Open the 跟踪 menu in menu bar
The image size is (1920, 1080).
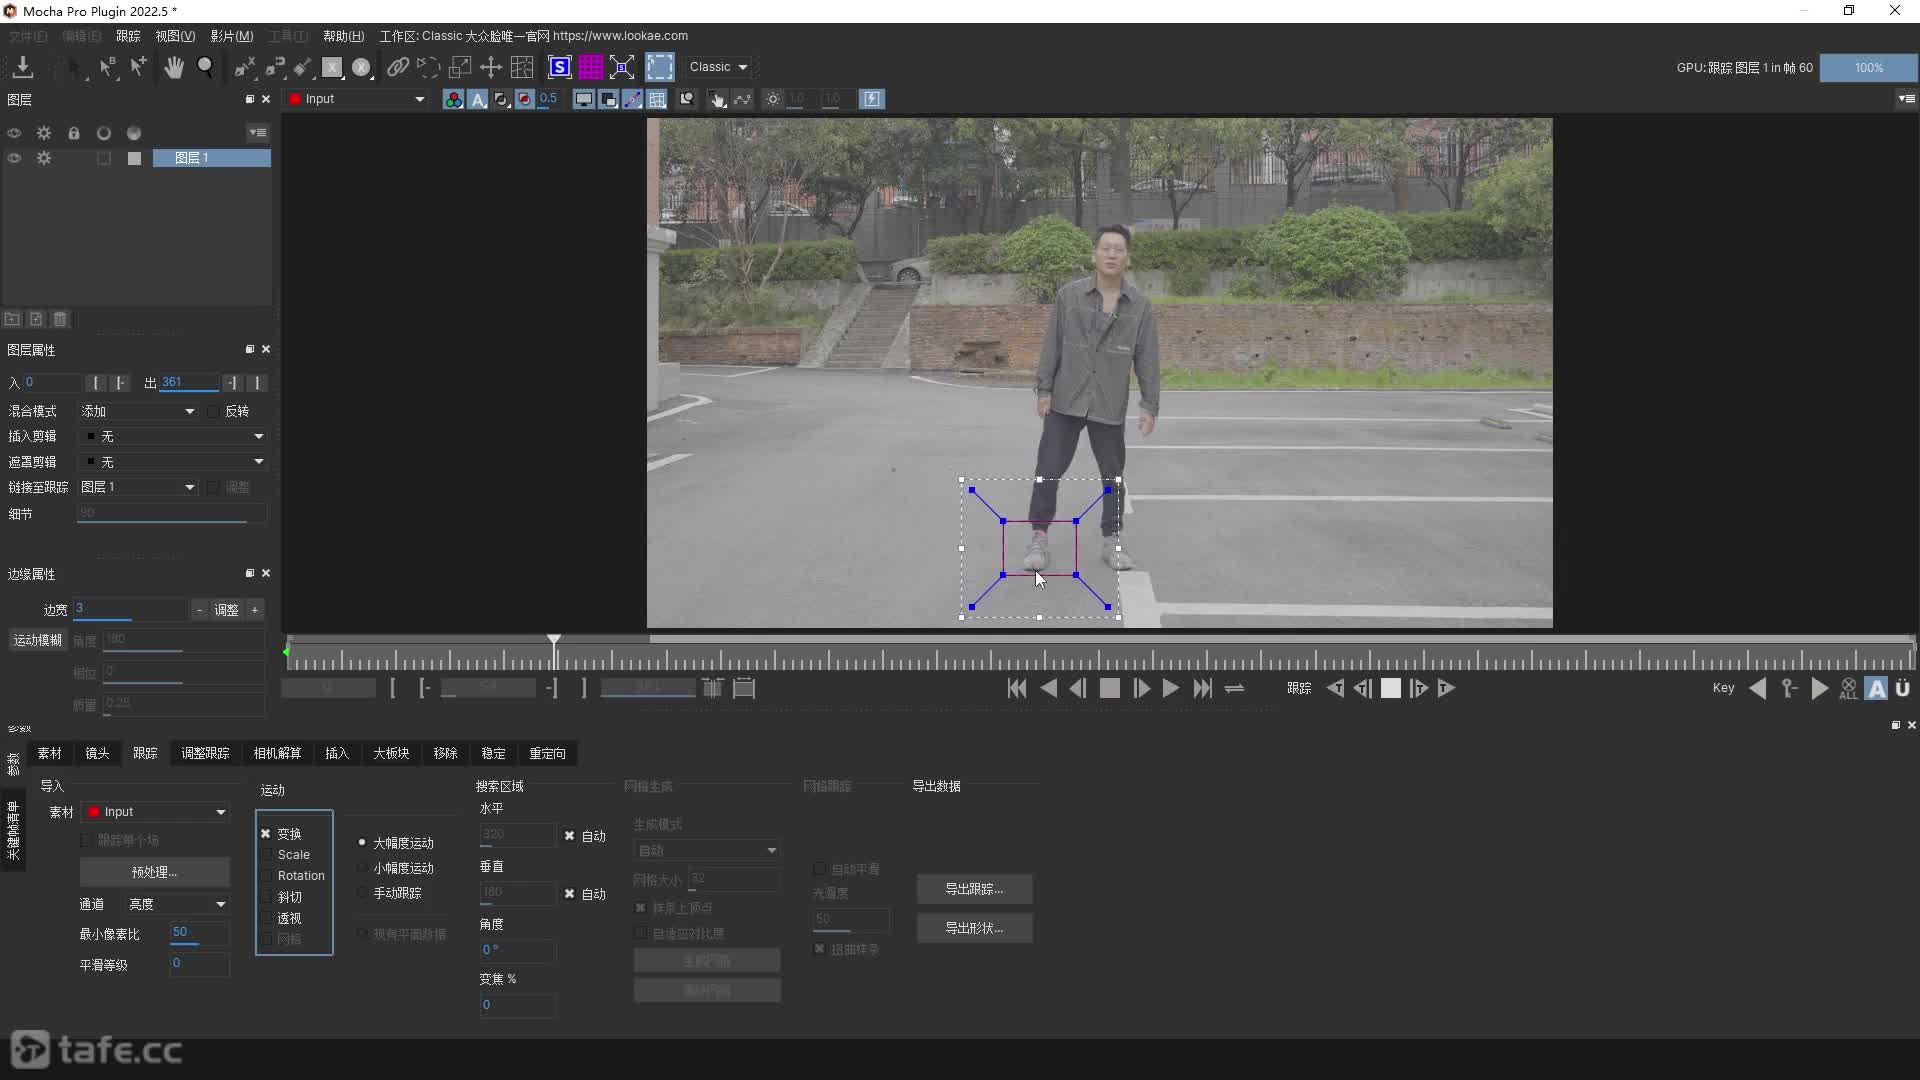(128, 36)
